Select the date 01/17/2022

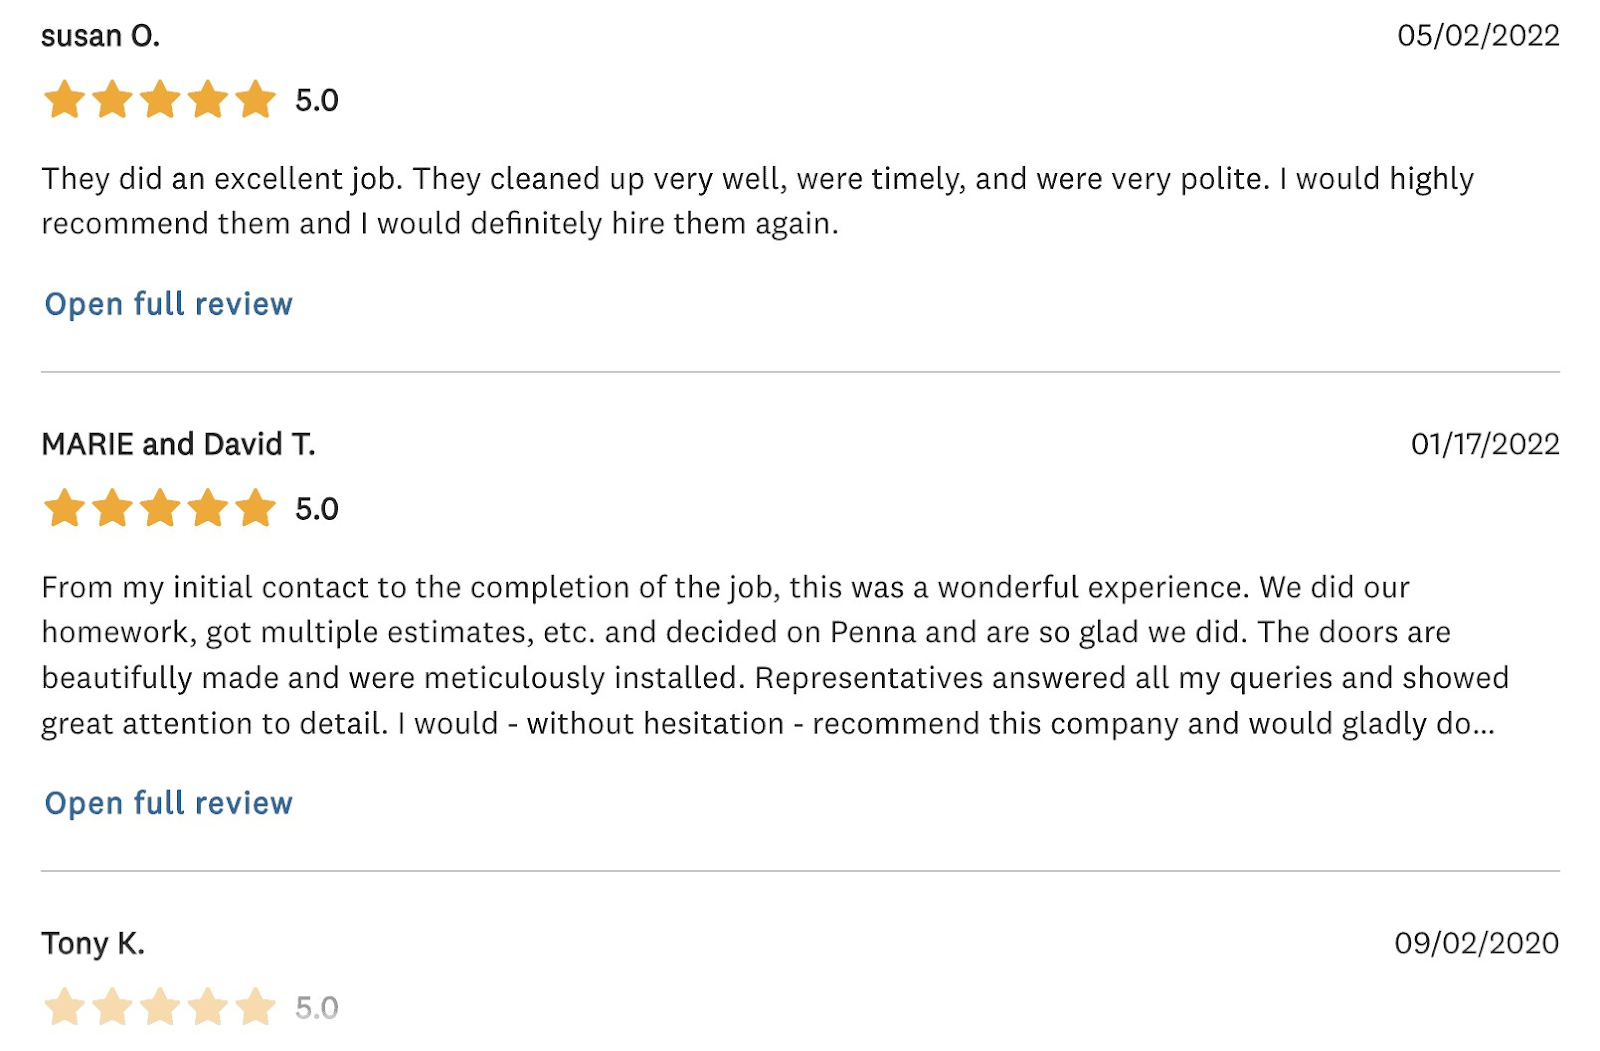tap(1483, 444)
